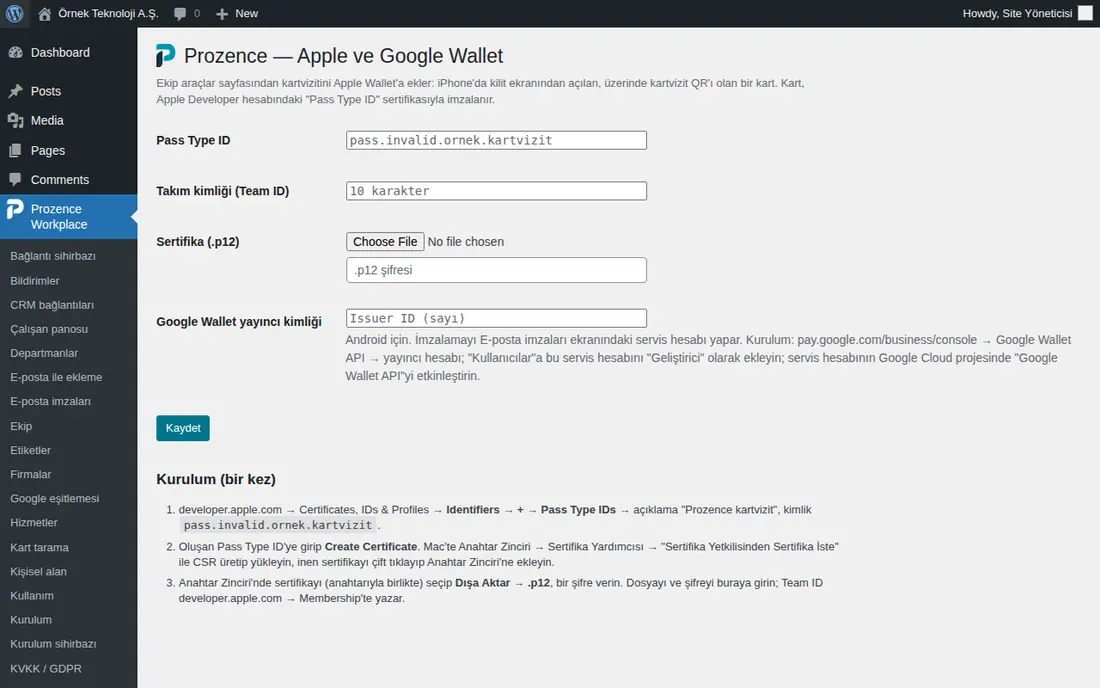Image resolution: width=1100 pixels, height=688 pixels.
Task: Click the Prozence — Apple ve Google Wallet title
Action: (344, 55)
